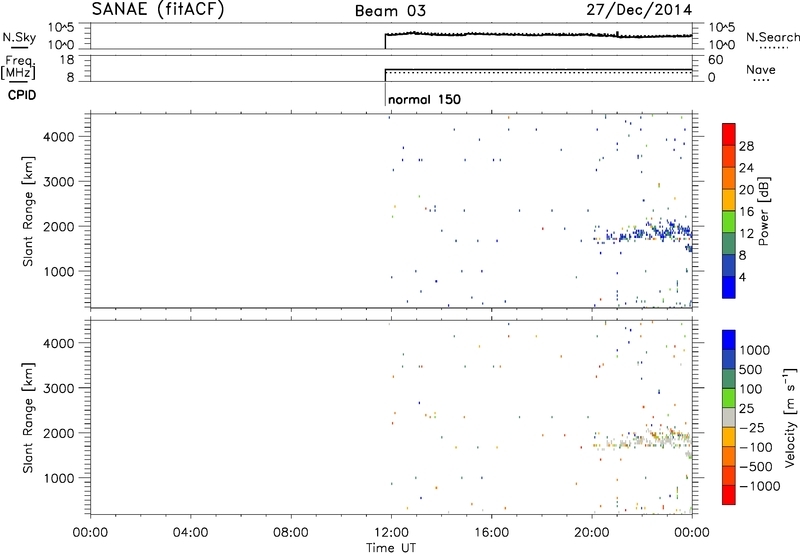Click the '20:00' time axis label
The image size is (800, 554).
pos(591,533)
